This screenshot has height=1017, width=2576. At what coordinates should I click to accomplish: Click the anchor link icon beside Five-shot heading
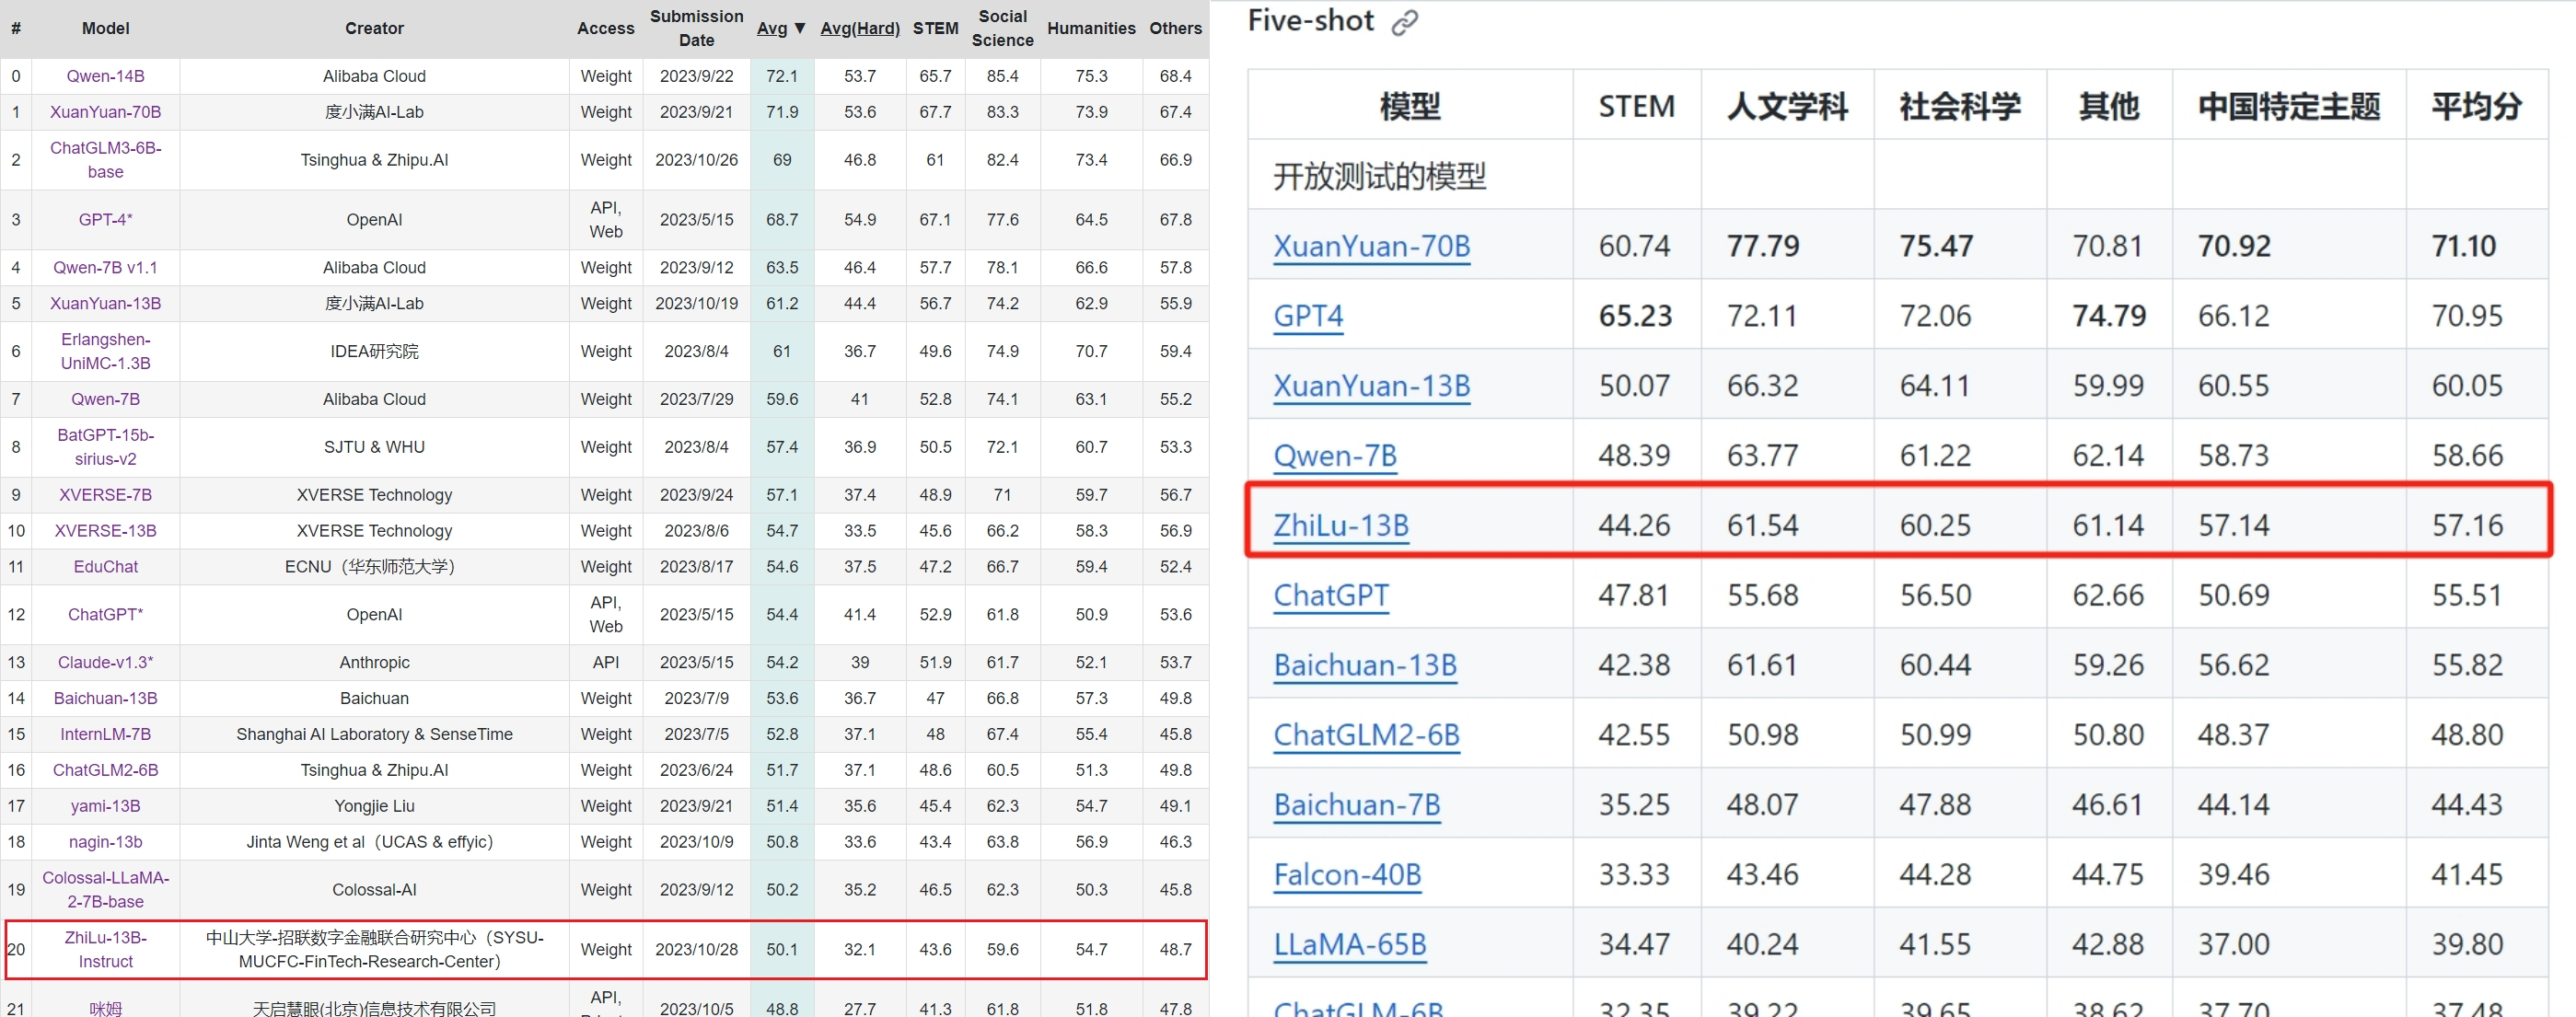point(1405,23)
